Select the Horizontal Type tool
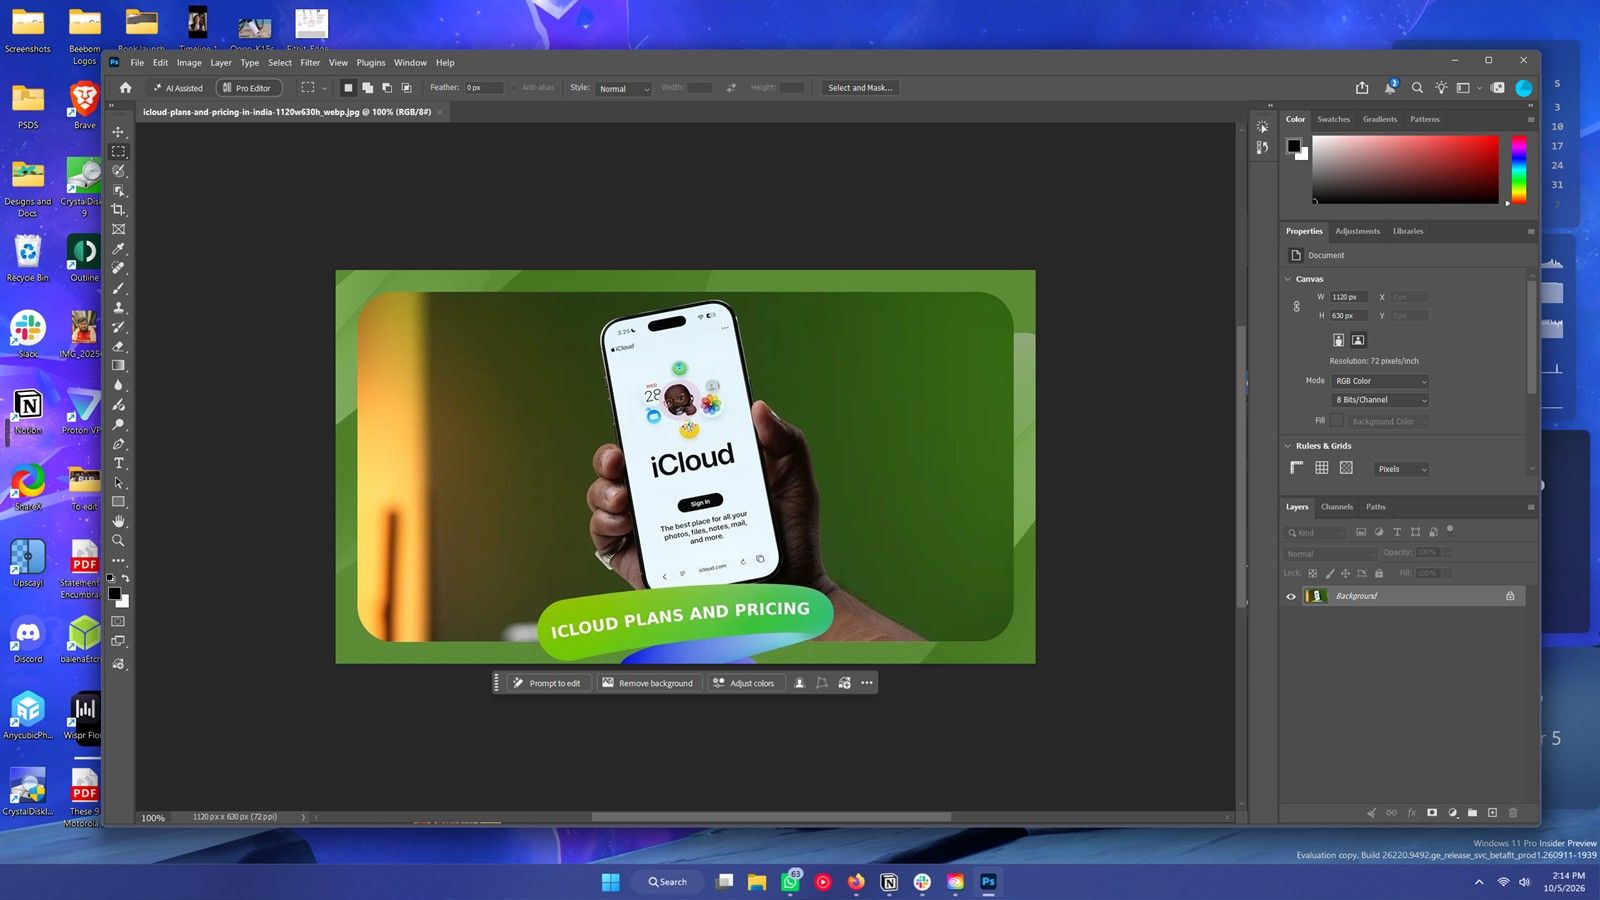Image resolution: width=1600 pixels, height=900 pixels. coord(118,463)
